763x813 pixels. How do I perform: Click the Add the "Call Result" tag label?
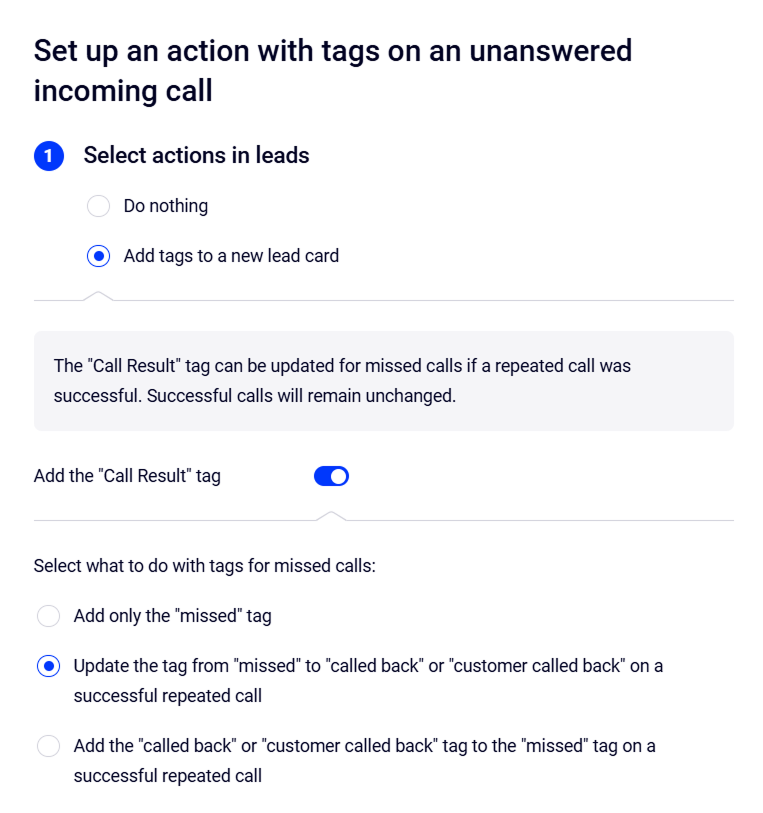[x=127, y=476]
